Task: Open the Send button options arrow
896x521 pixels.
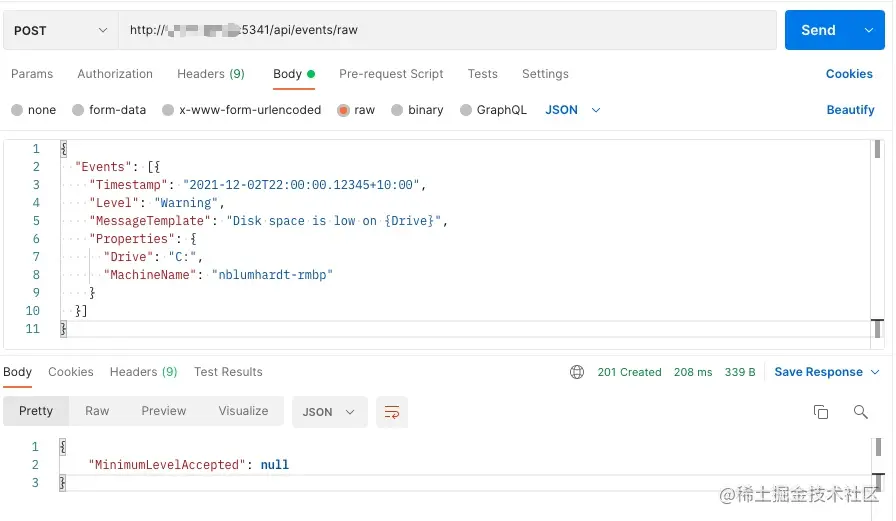Action: (x=869, y=30)
